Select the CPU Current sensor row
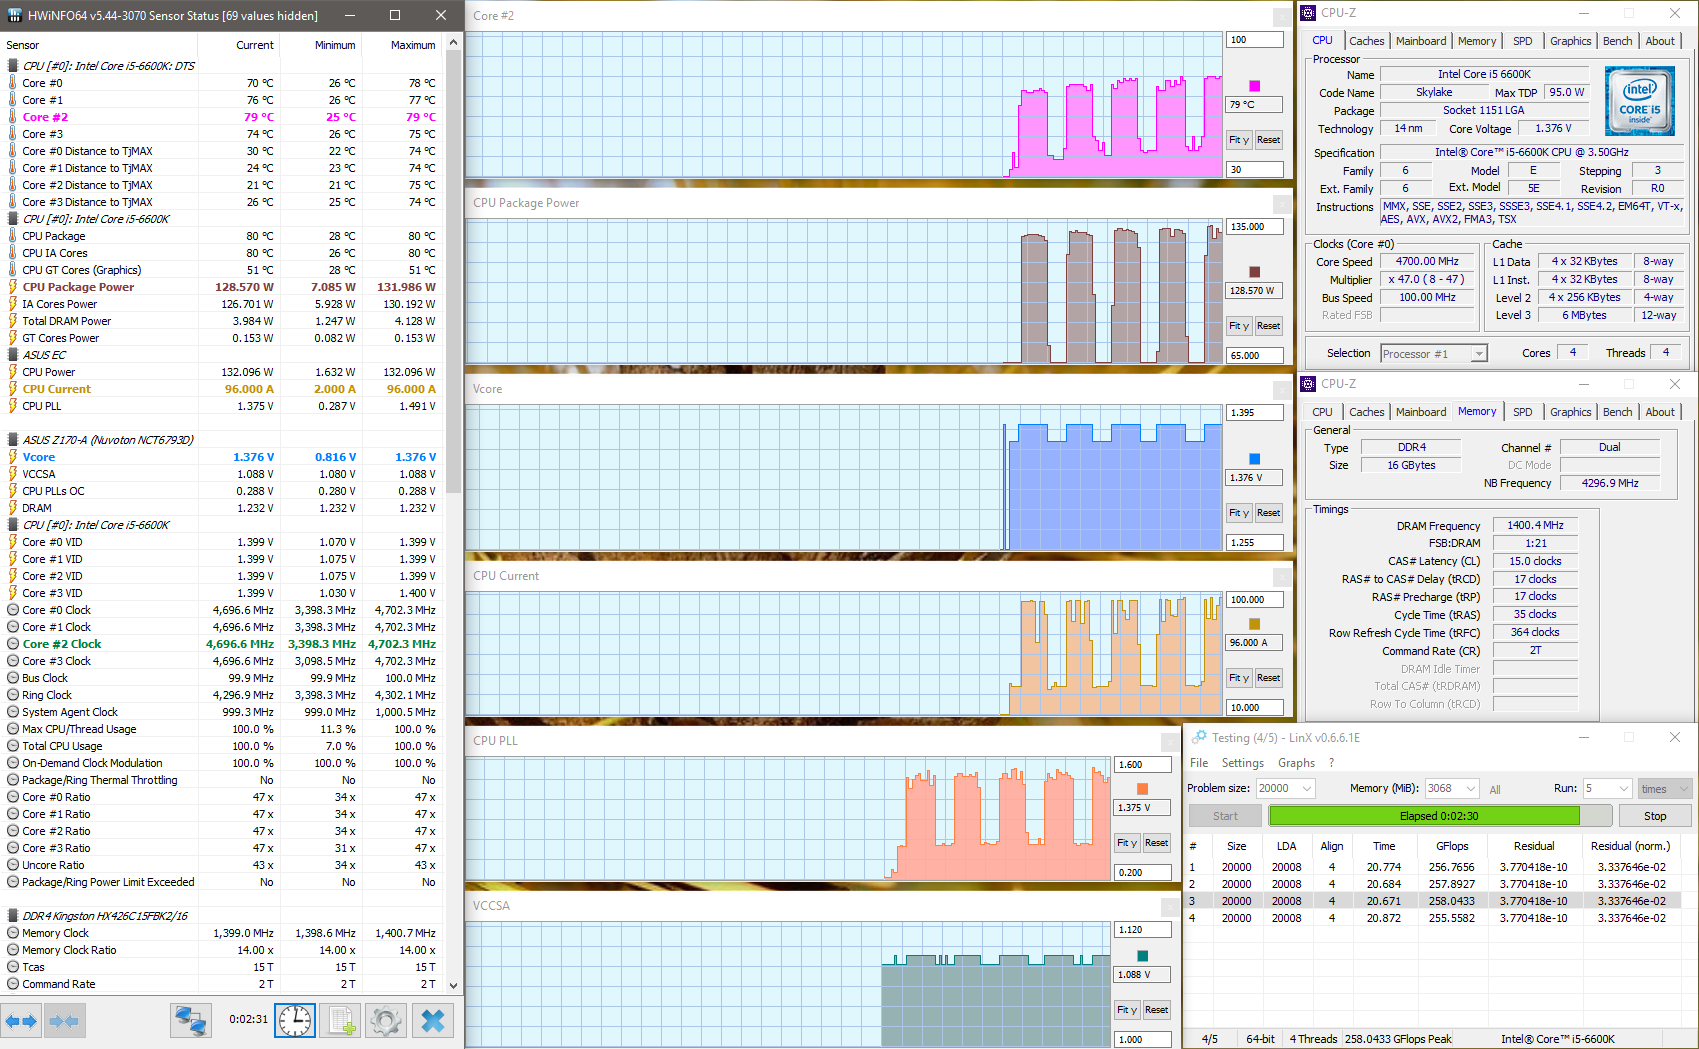The height and width of the screenshot is (1049, 1699). coord(221,389)
